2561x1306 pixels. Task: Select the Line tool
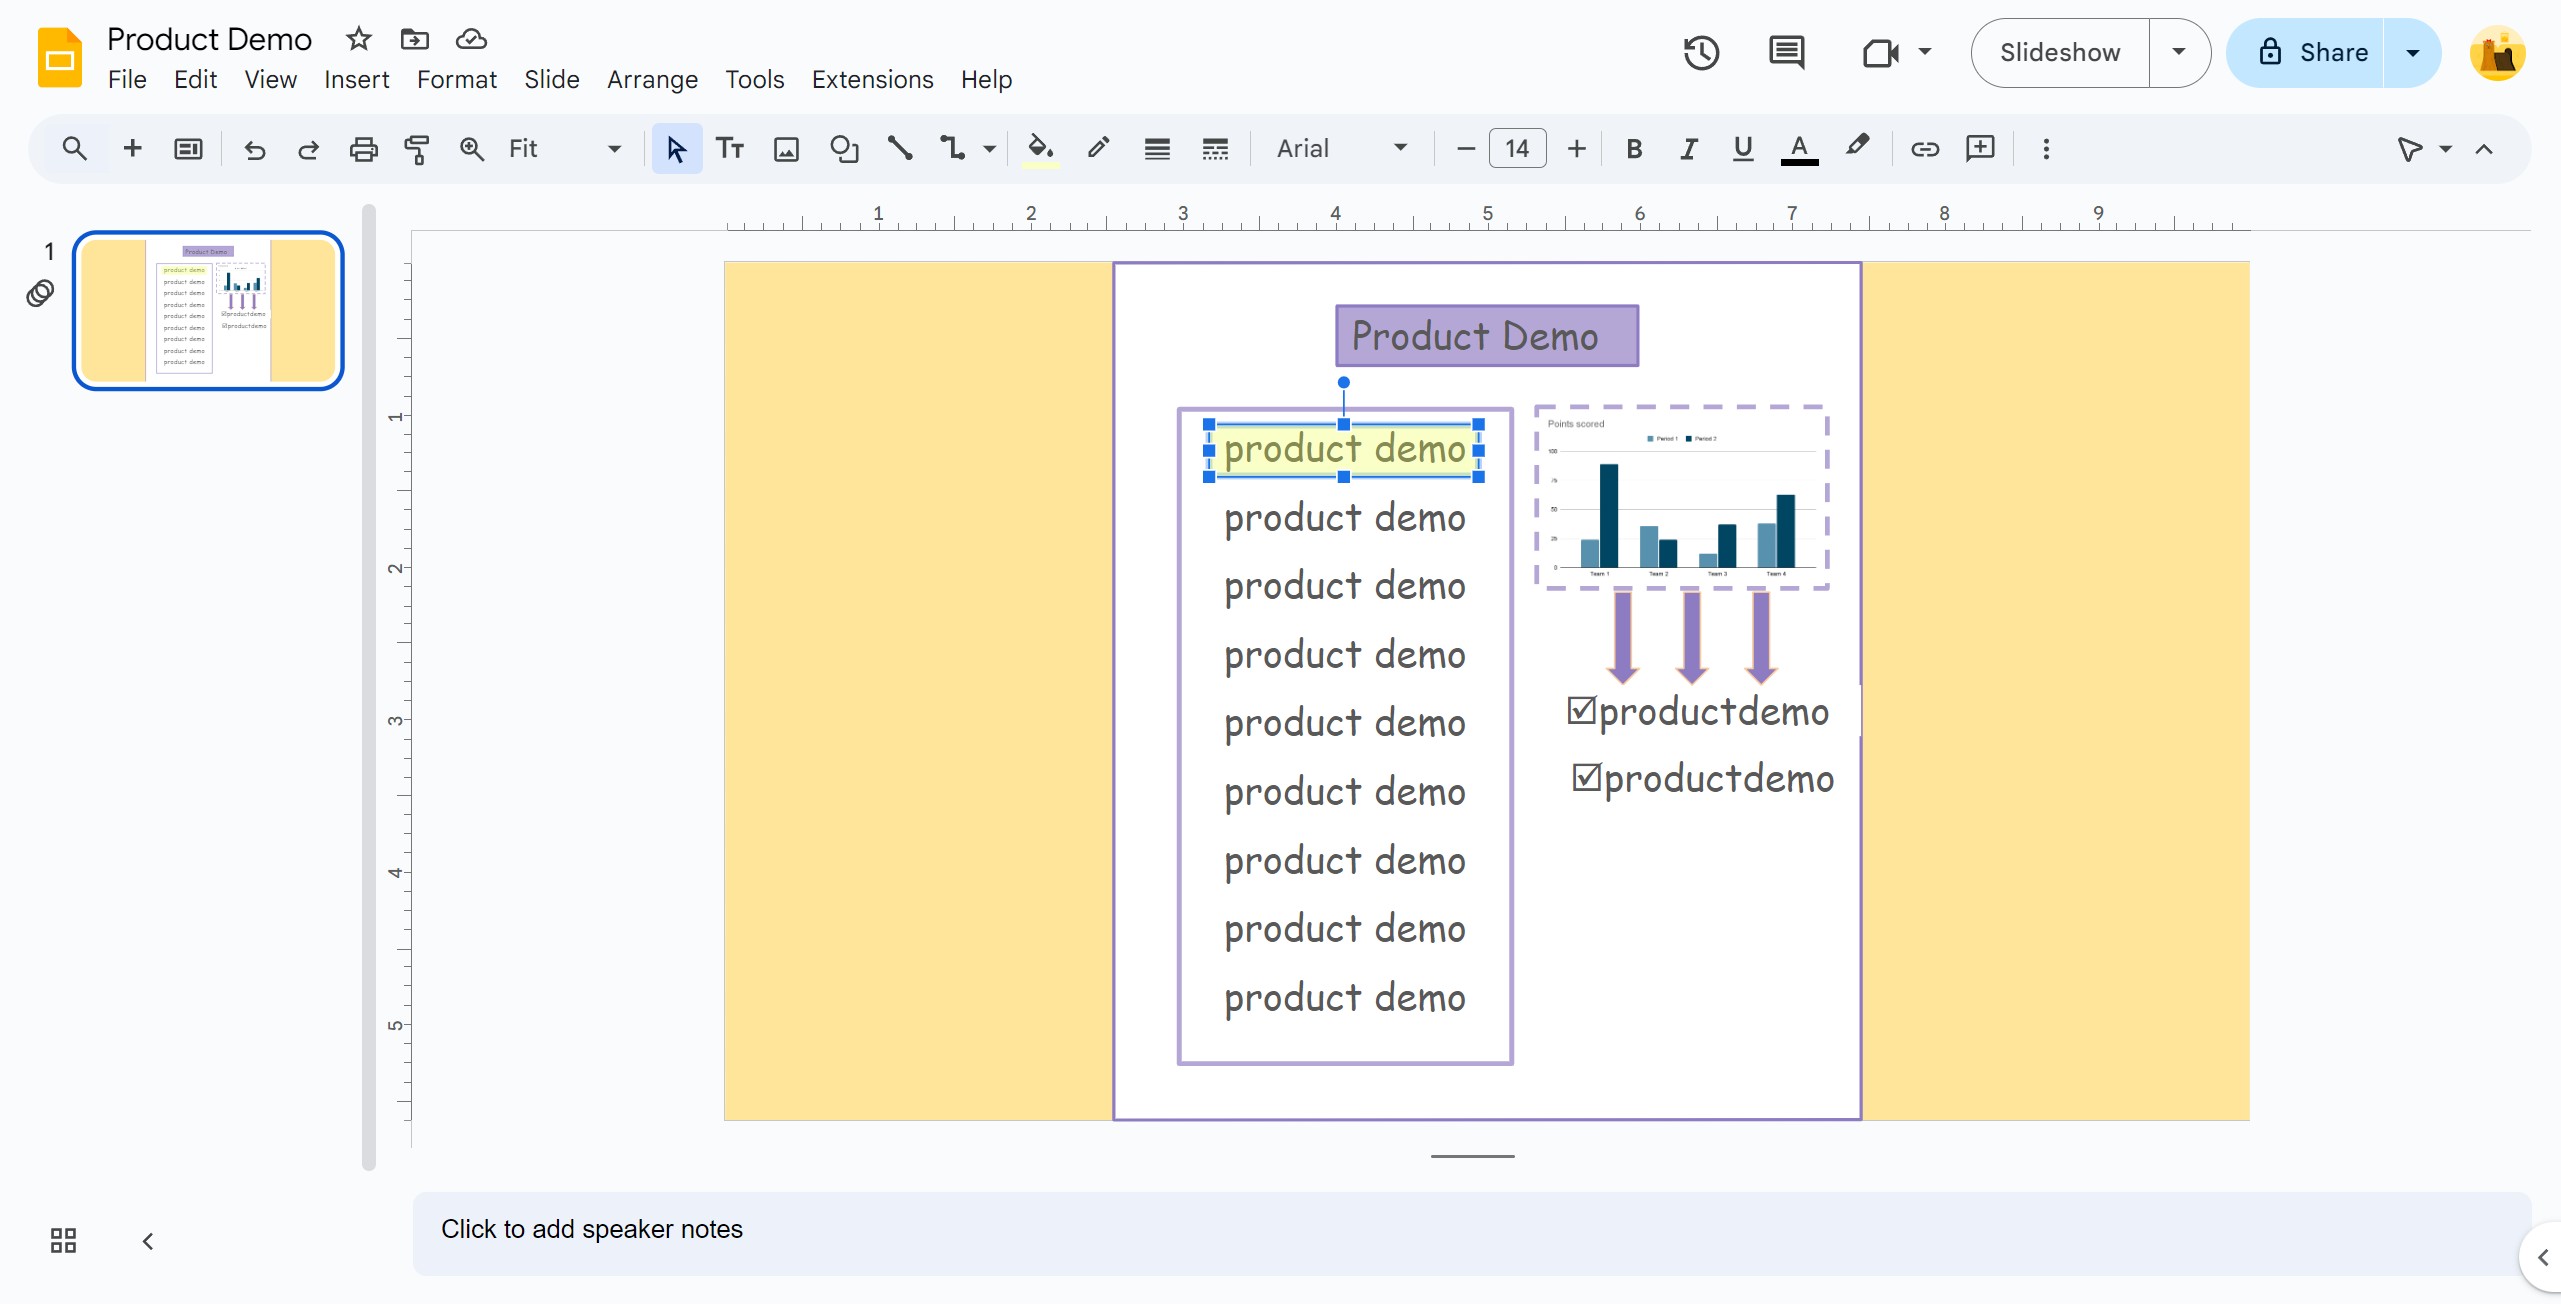(900, 149)
